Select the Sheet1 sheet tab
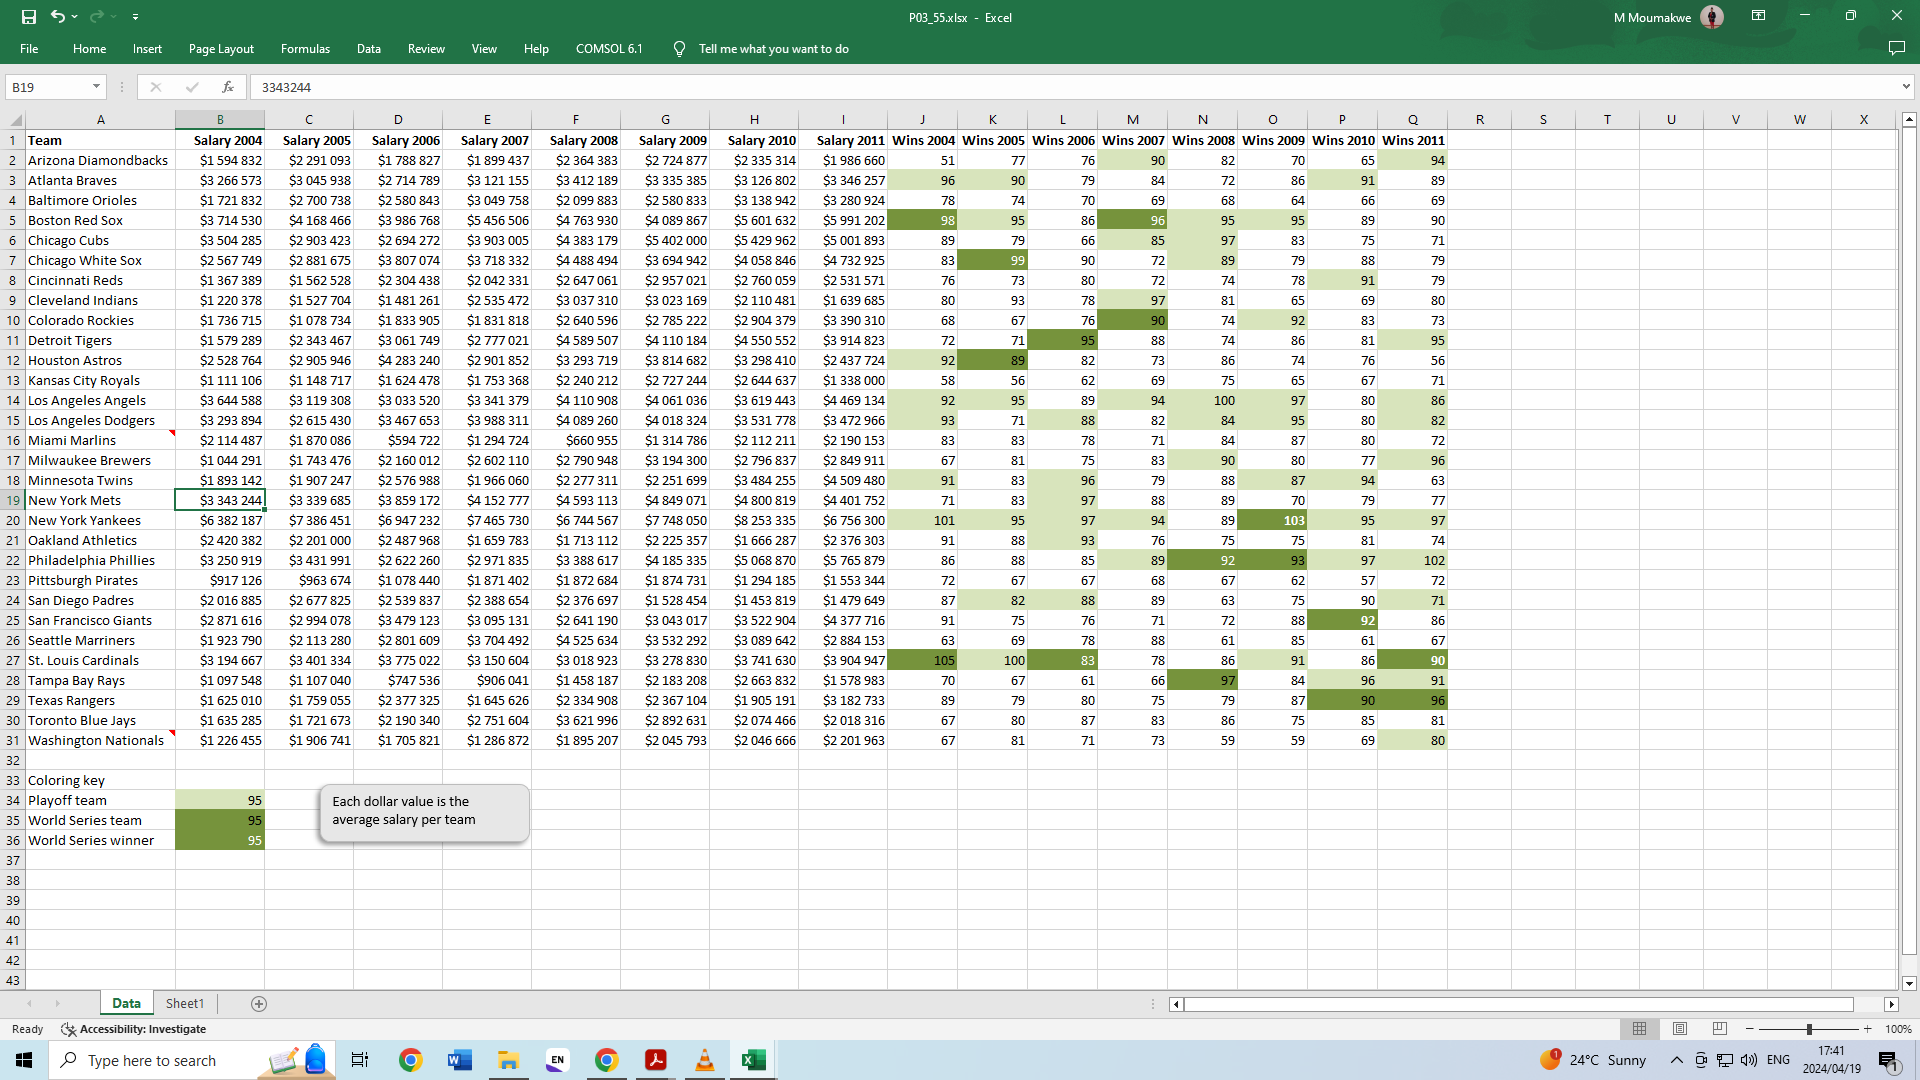 [x=184, y=1003]
